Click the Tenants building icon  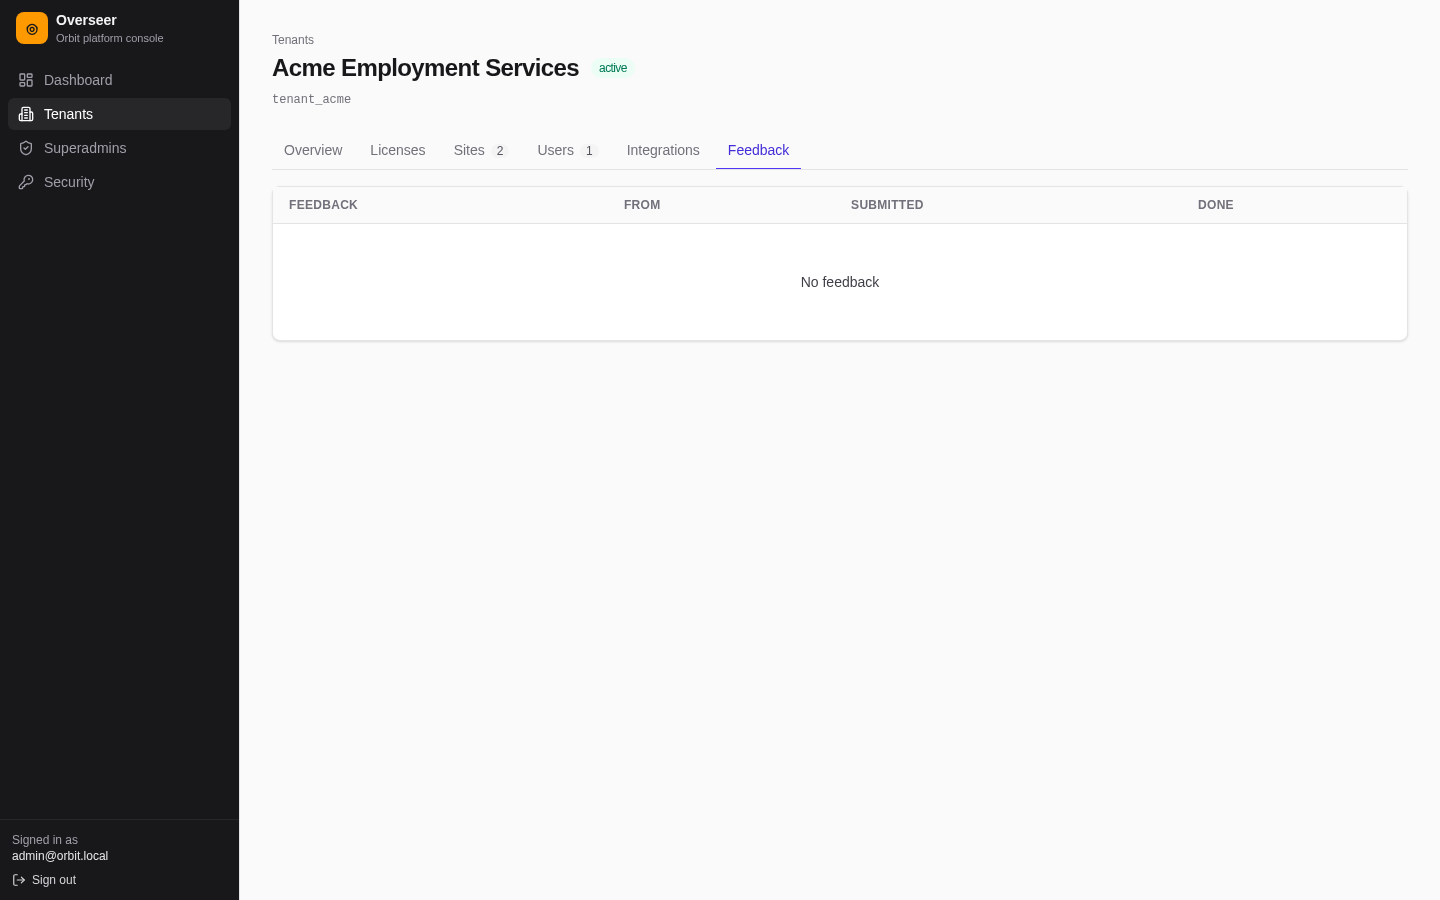[26, 114]
